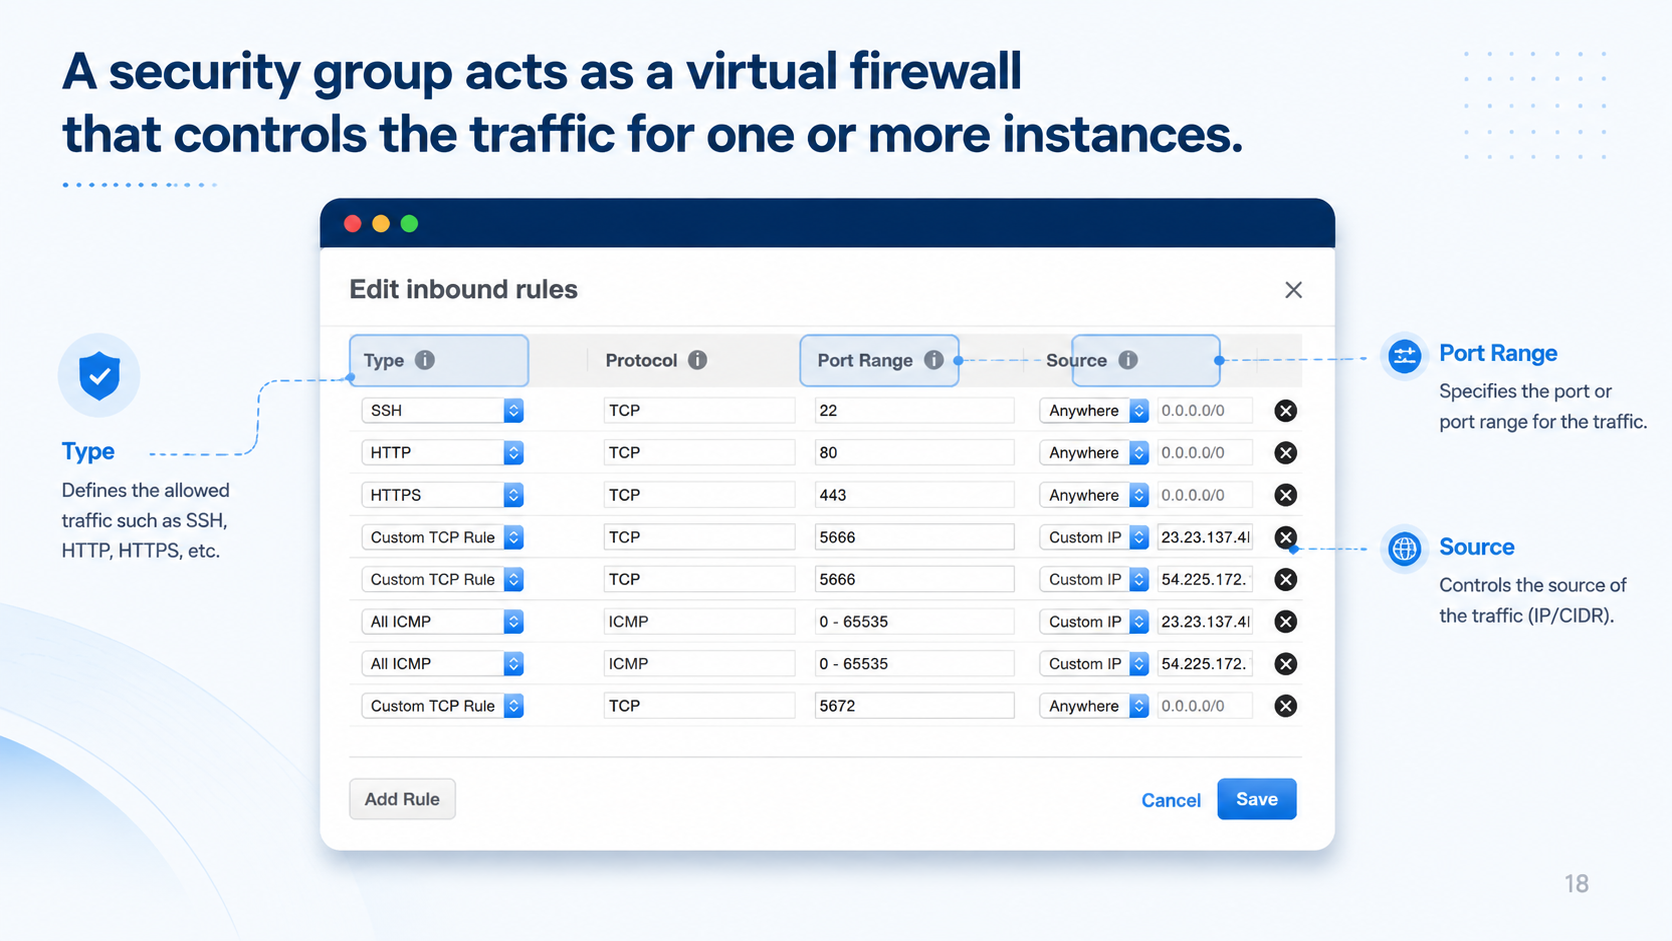1672x941 pixels.
Task: Click the 0 - 65535 port field for 54.225.172
Action: [914, 664]
